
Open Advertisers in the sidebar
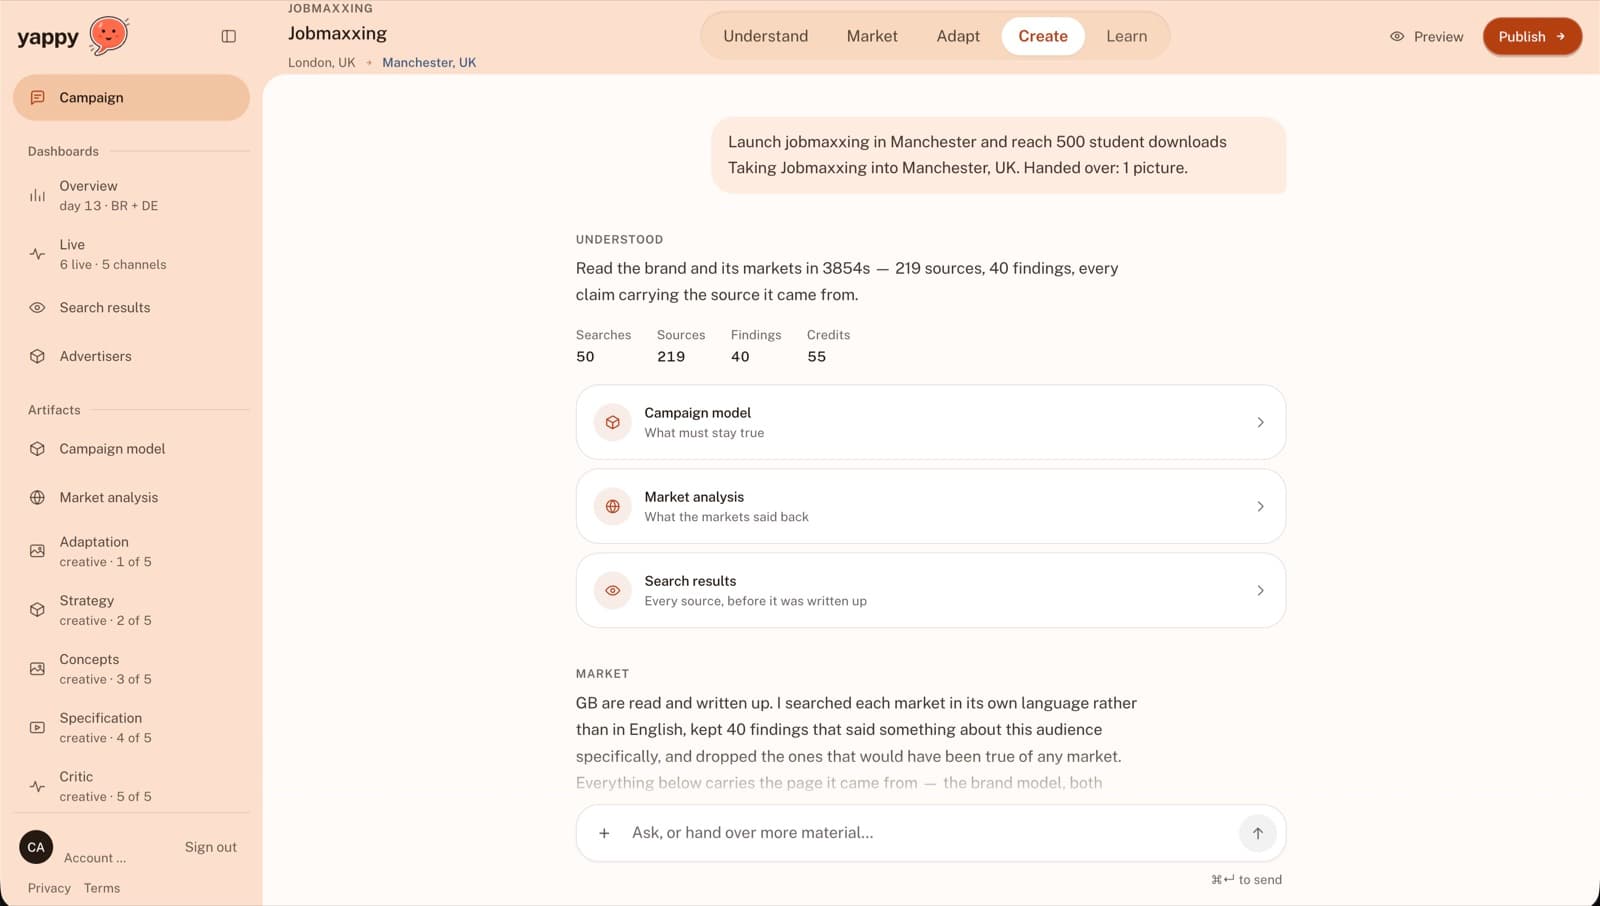click(x=131, y=356)
